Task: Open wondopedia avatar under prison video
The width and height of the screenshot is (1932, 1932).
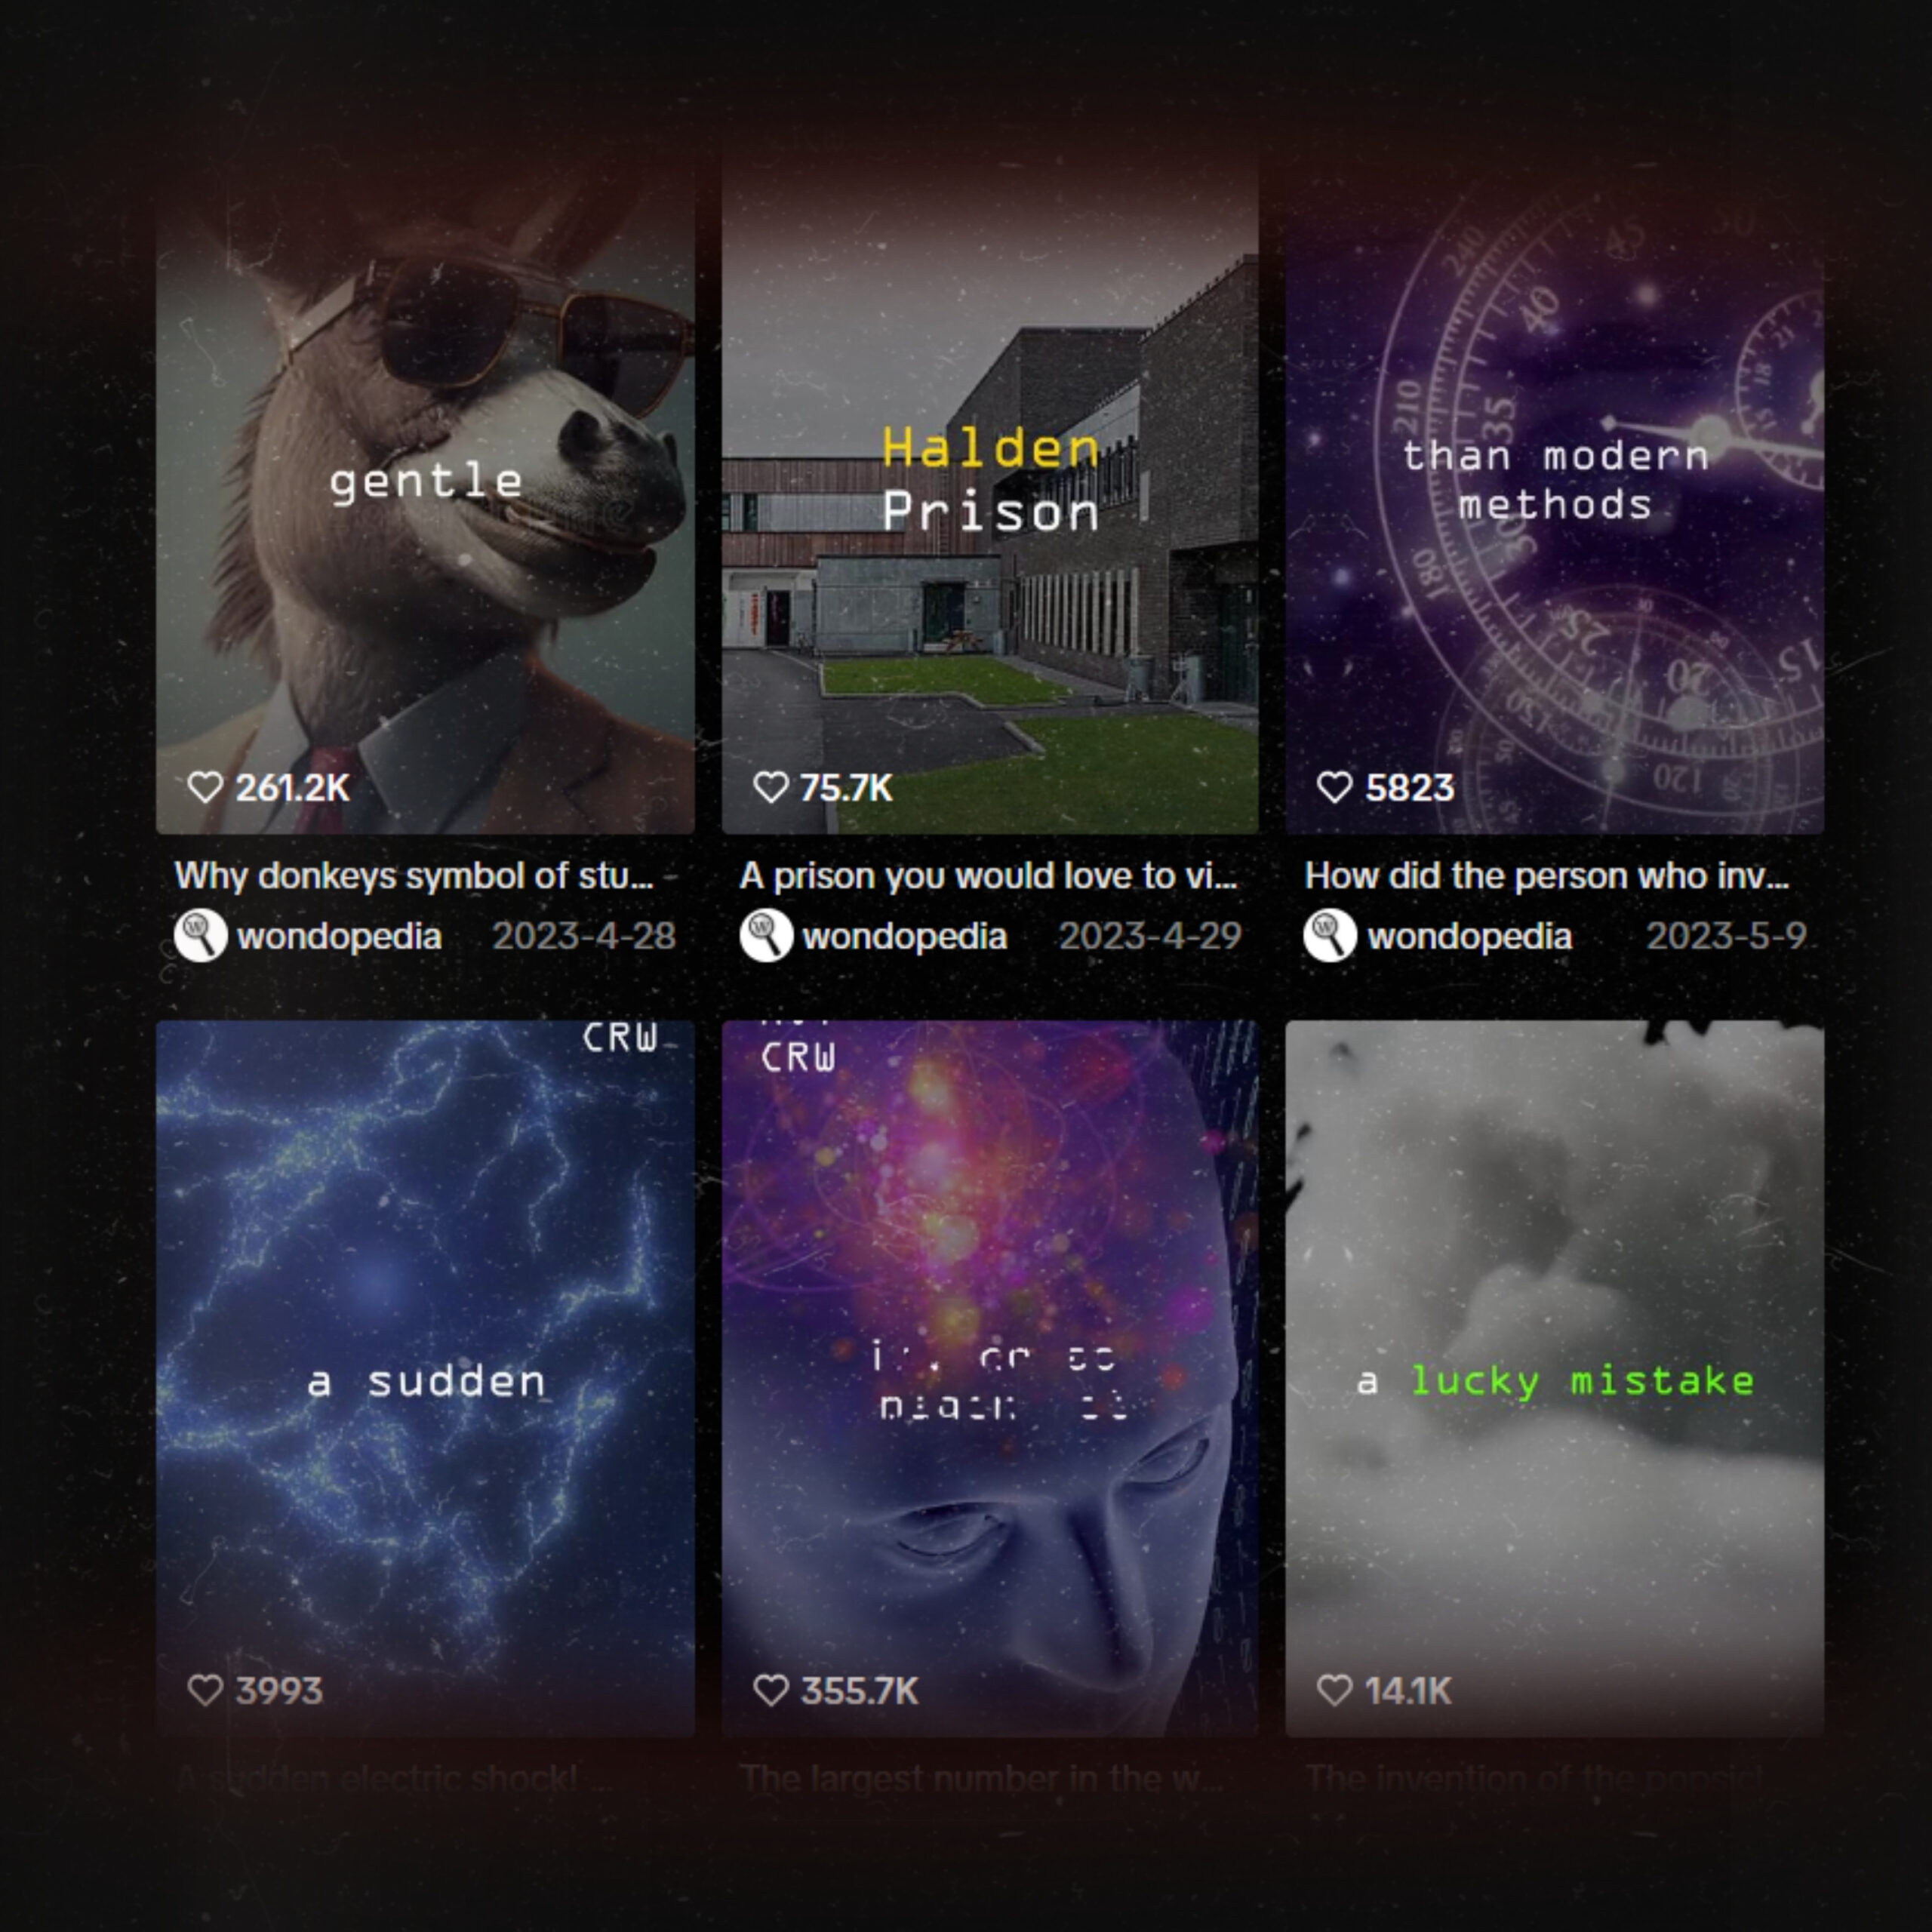Action: pyautogui.click(x=766, y=936)
